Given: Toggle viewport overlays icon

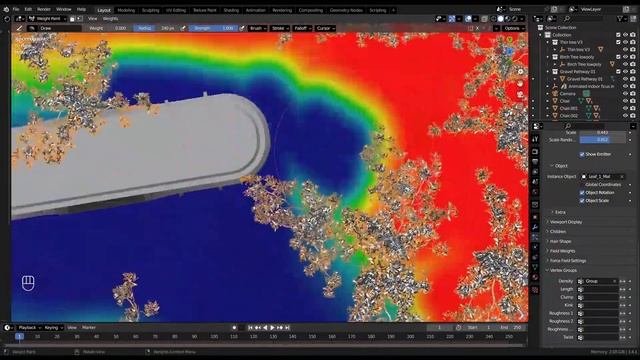Looking at the screenshot, I should (x=468, y=19).
